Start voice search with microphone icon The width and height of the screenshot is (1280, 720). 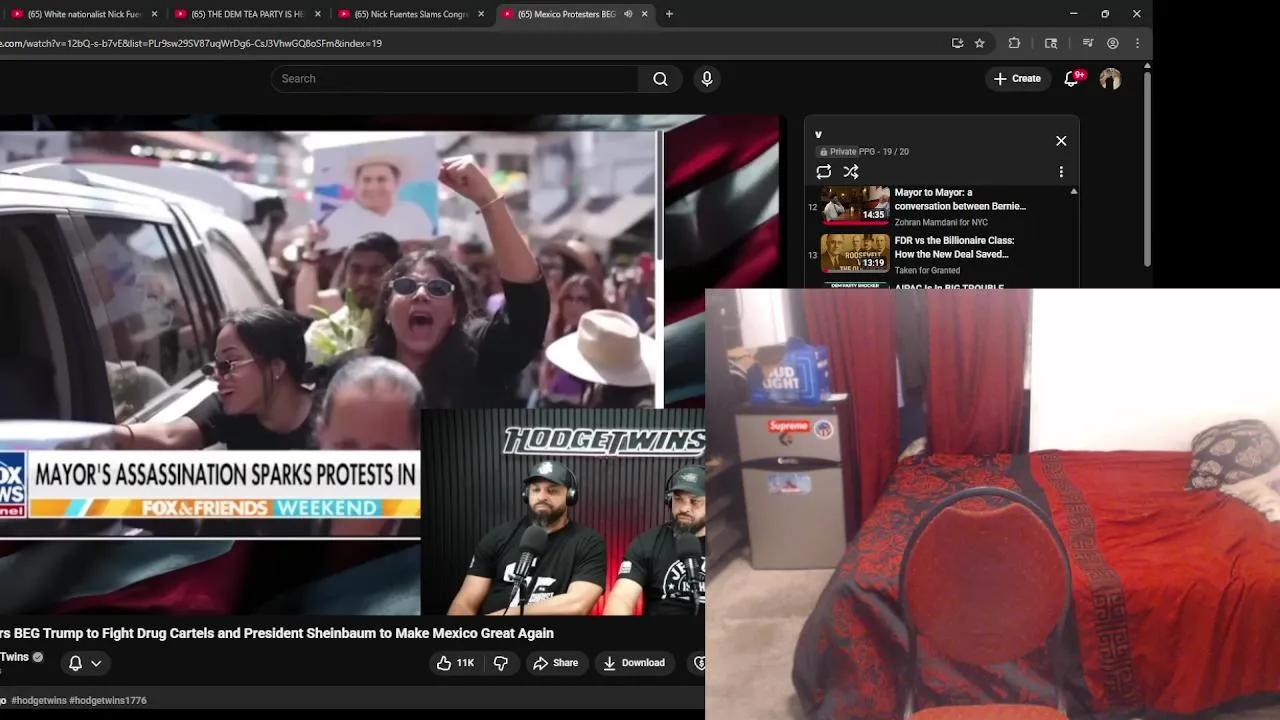pyautogui.click(x=707, y=79)
